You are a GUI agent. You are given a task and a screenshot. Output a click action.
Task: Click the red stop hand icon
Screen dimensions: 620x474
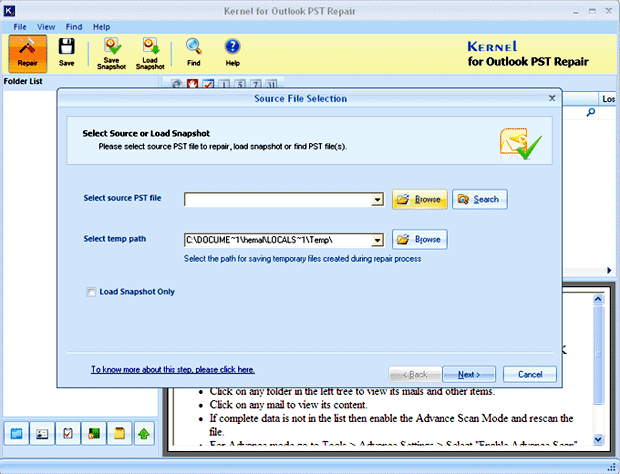[193, 83]
